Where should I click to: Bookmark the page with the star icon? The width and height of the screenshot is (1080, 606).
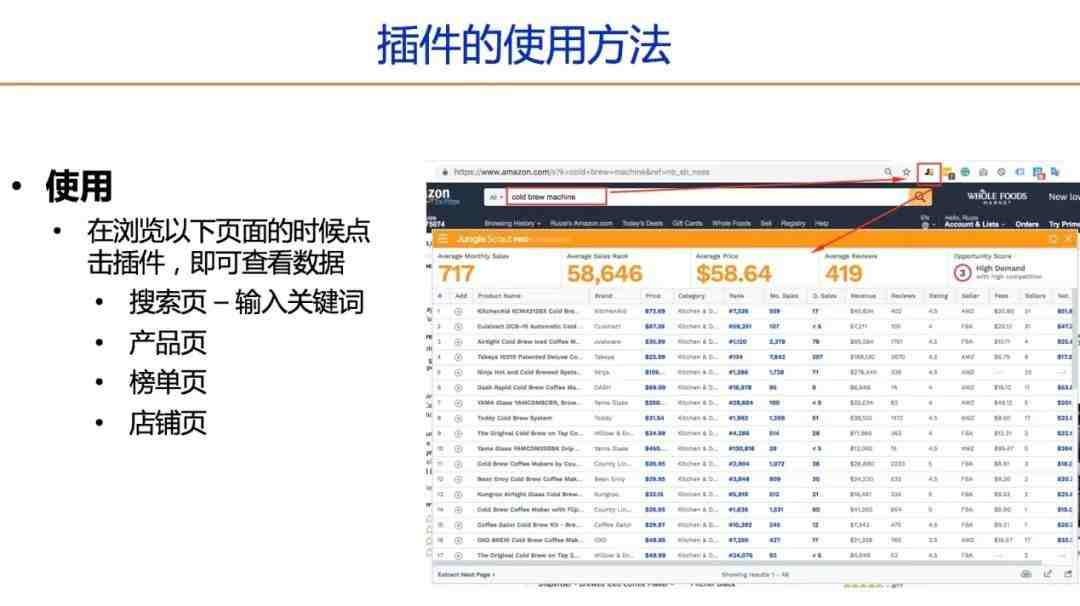coord(906,172)
